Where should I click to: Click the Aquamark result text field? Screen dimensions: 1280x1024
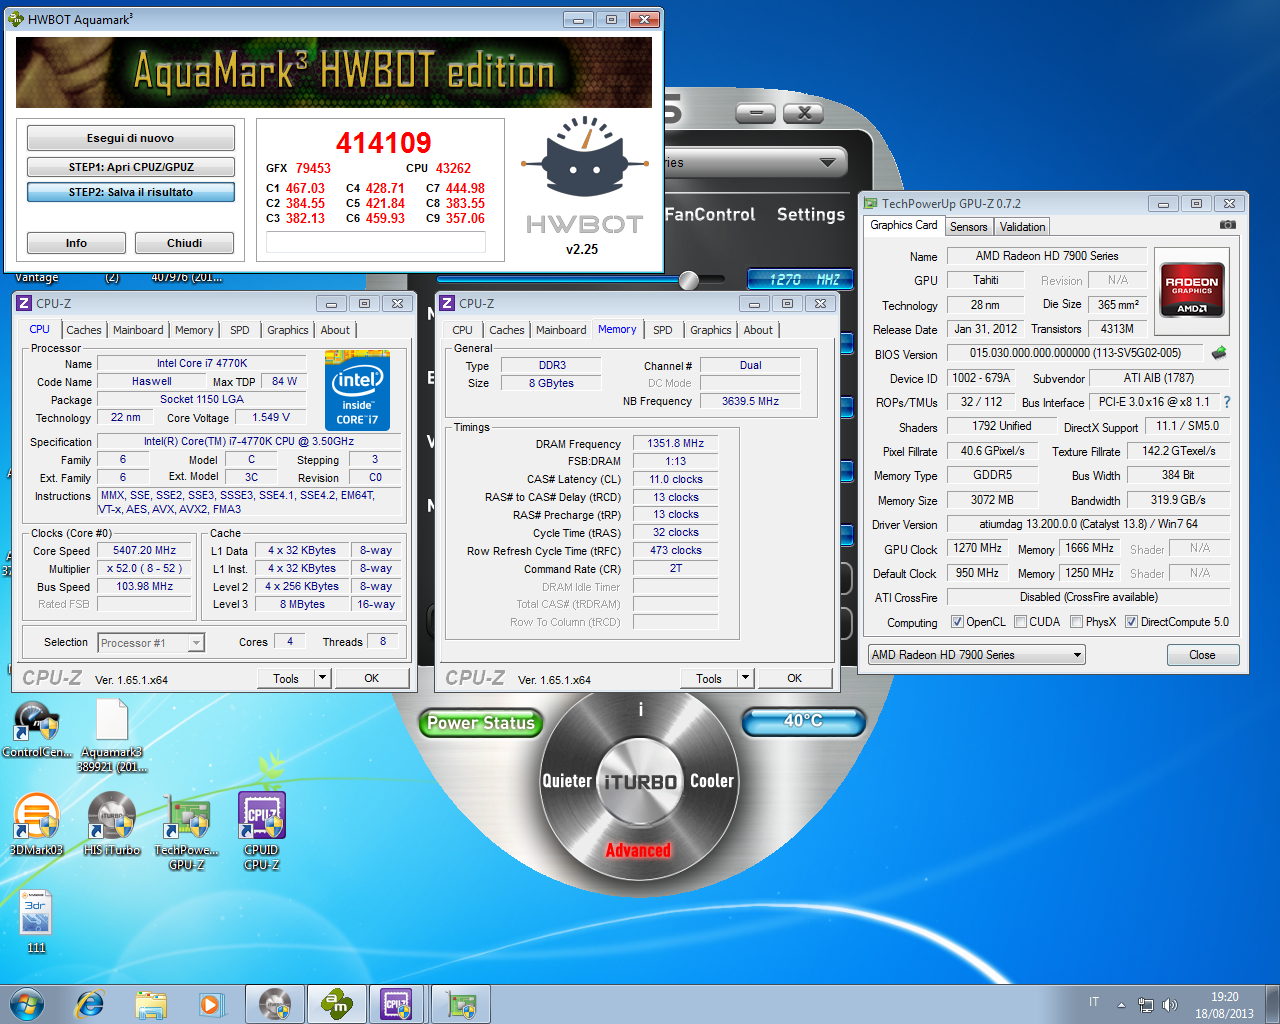click(375, 242)
